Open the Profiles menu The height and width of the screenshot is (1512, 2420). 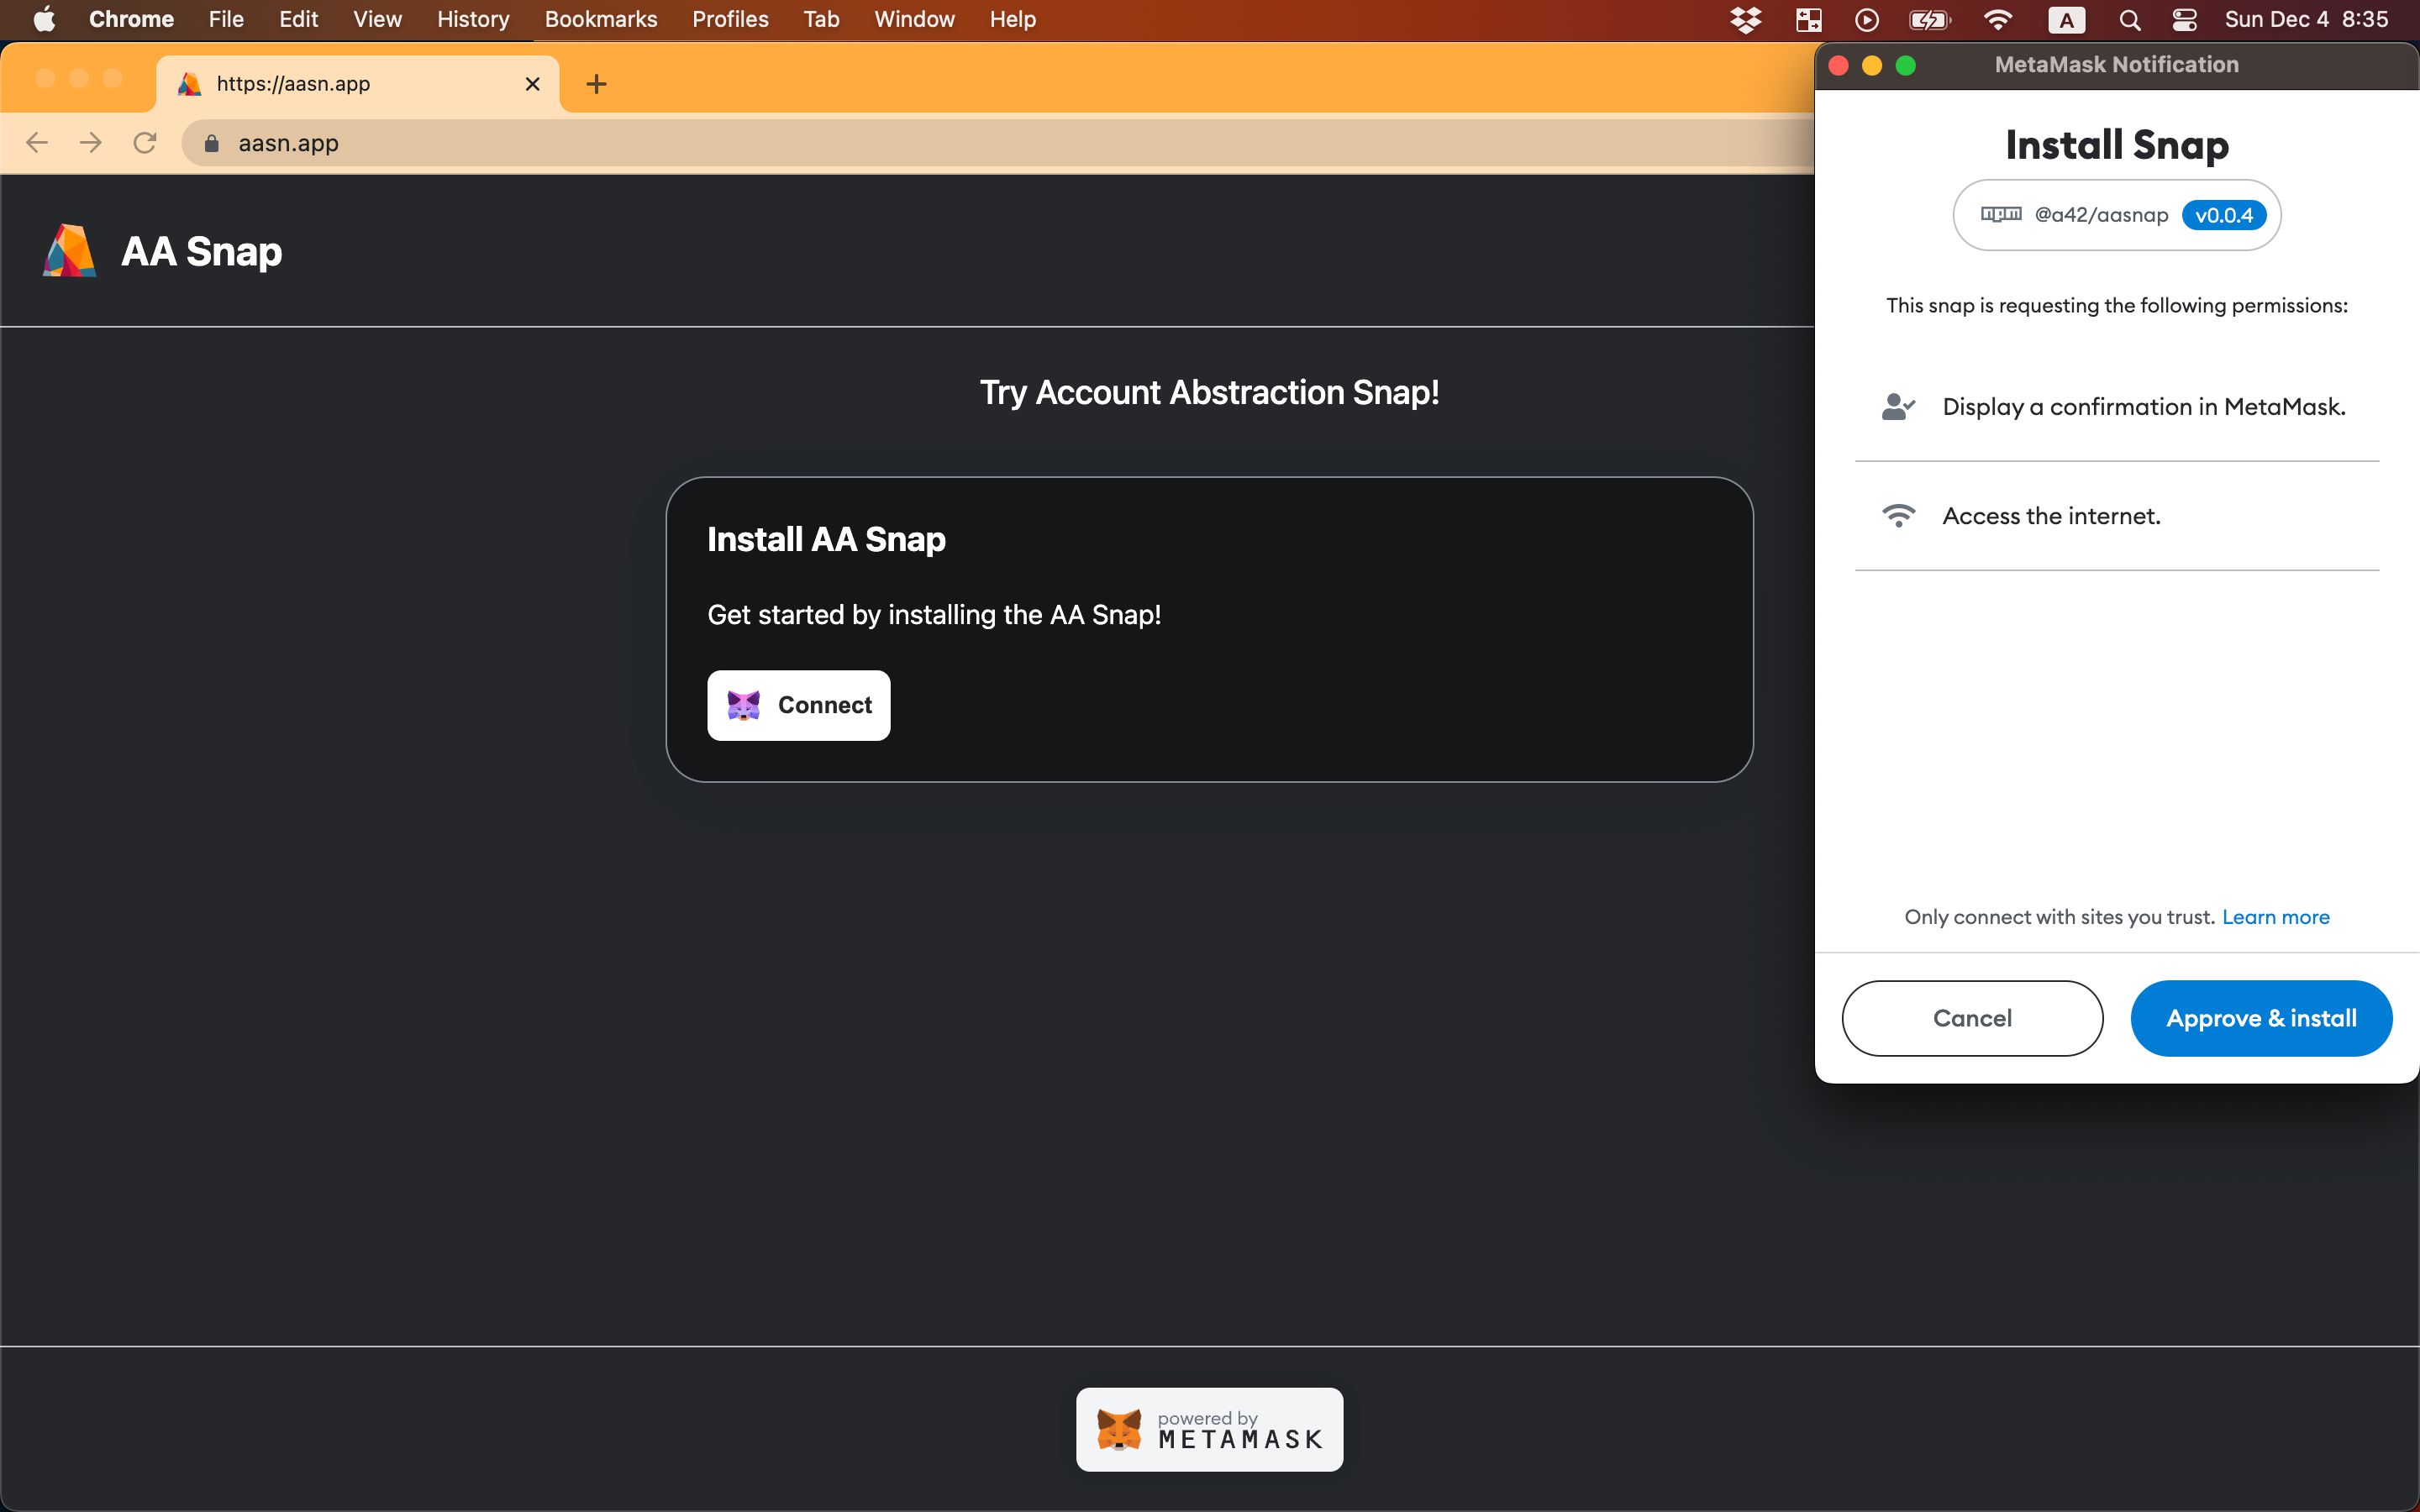coord(730,19)
